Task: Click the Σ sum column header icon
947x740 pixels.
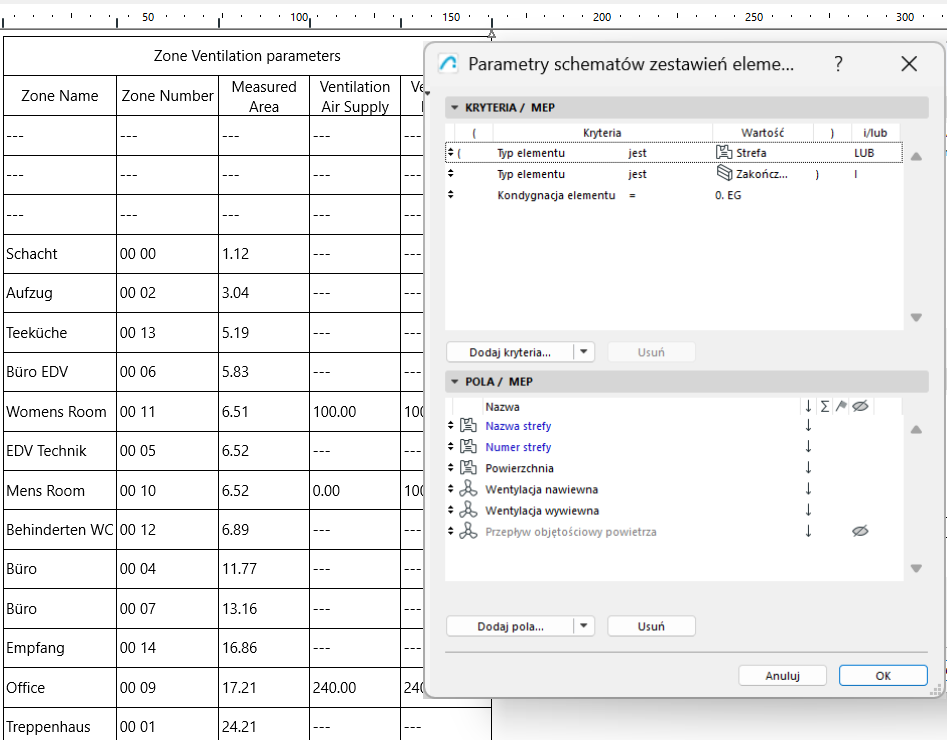Action: click(x=823, y=406)
